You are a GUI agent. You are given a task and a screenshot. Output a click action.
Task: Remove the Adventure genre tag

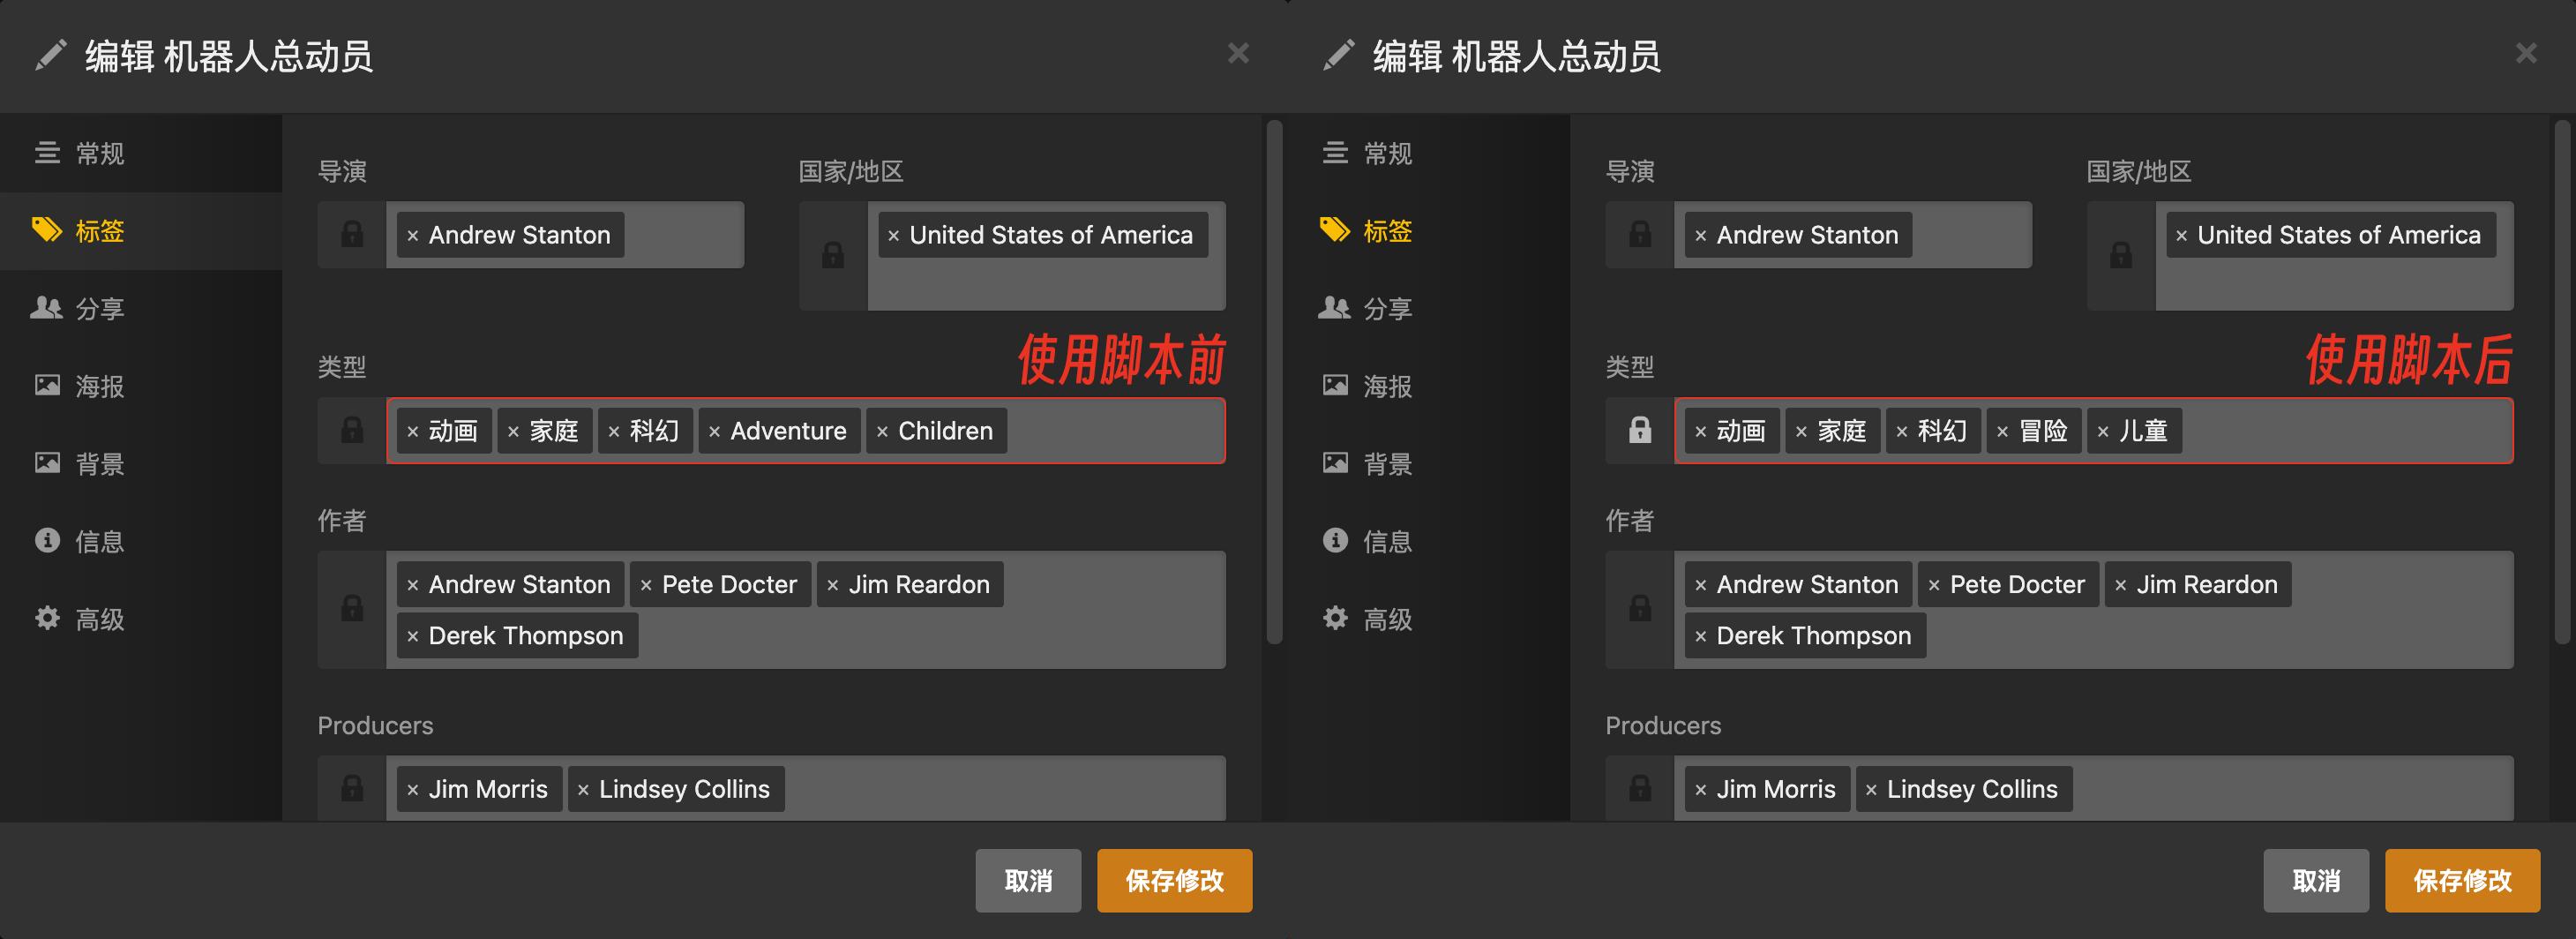[x=714, y=430]
